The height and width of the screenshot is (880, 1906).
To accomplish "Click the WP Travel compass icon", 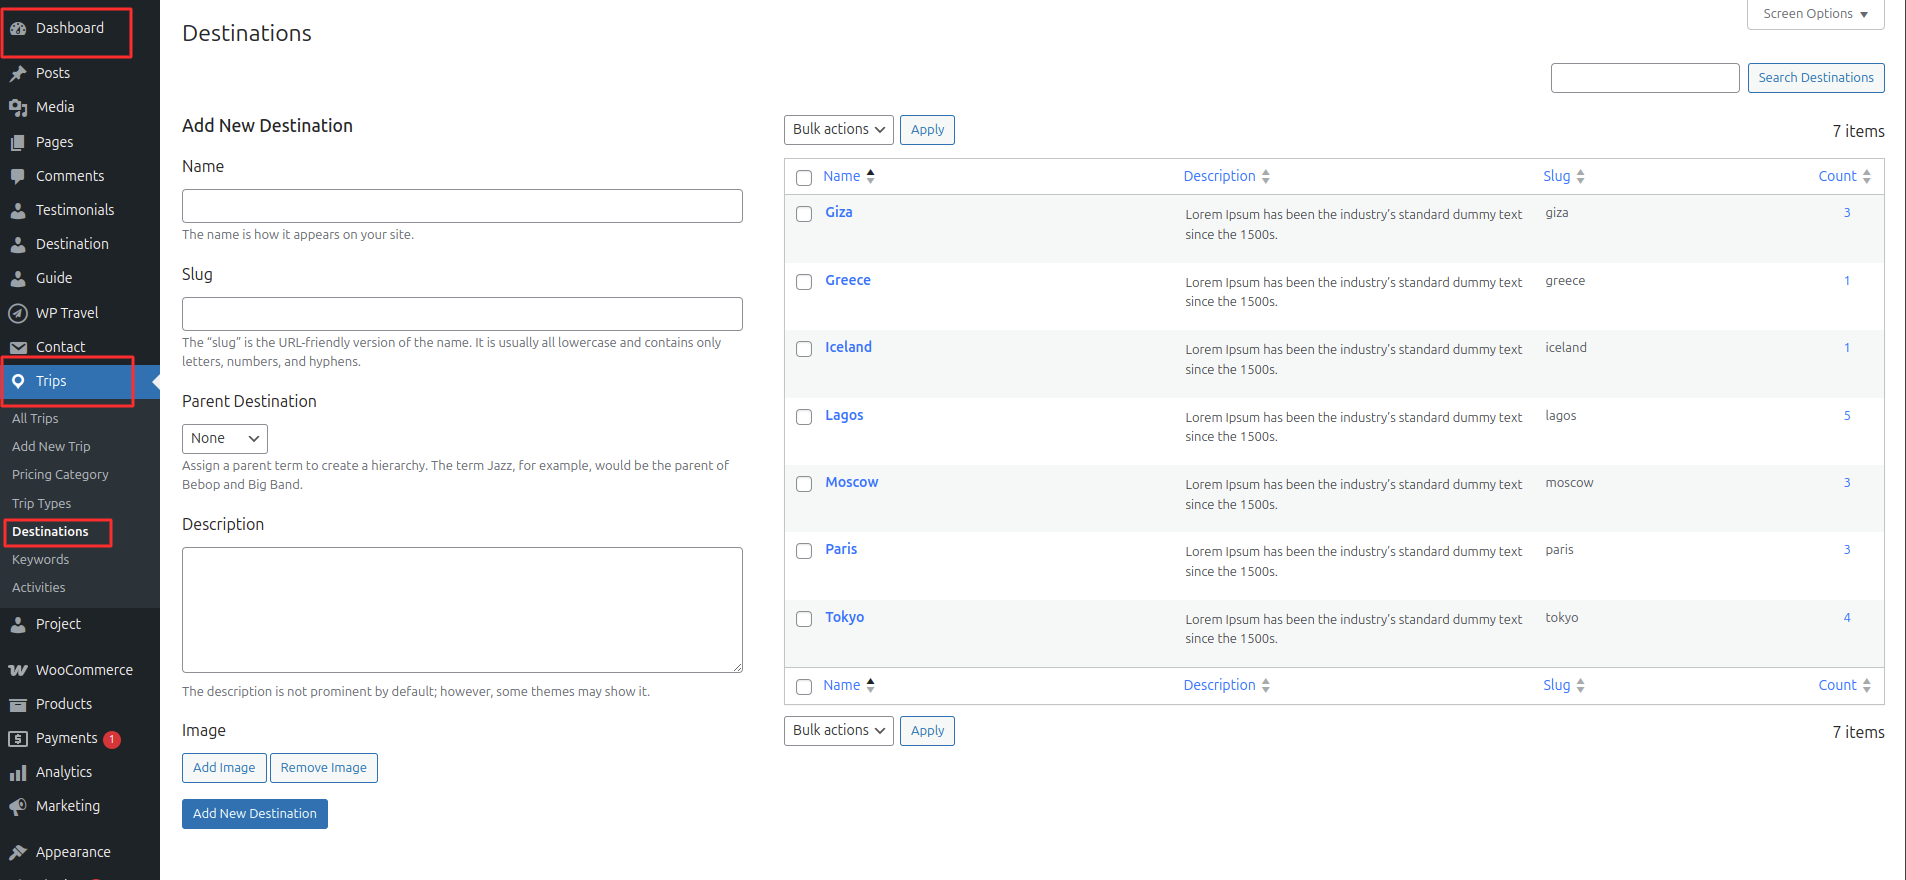I will (18, 314).
